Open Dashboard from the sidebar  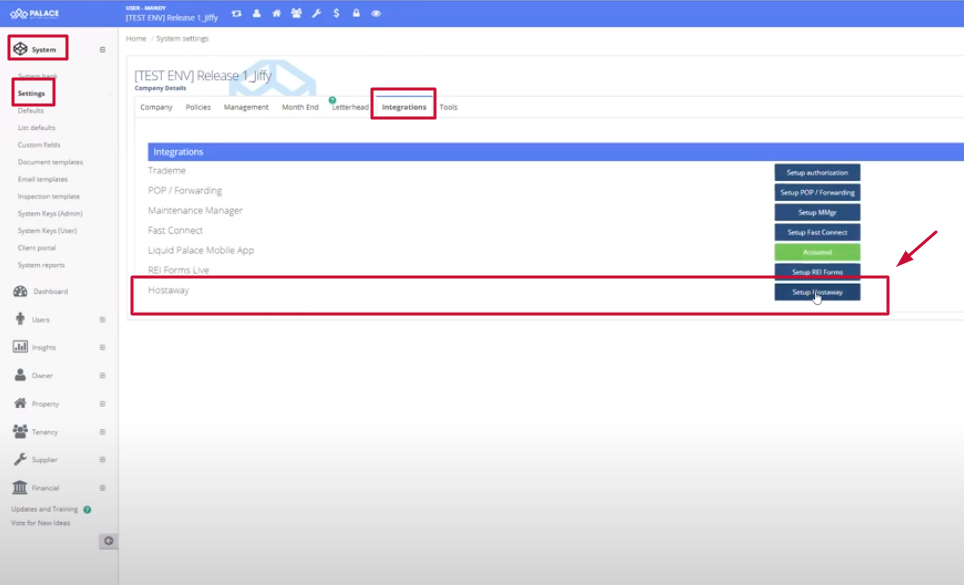[50, 292]
